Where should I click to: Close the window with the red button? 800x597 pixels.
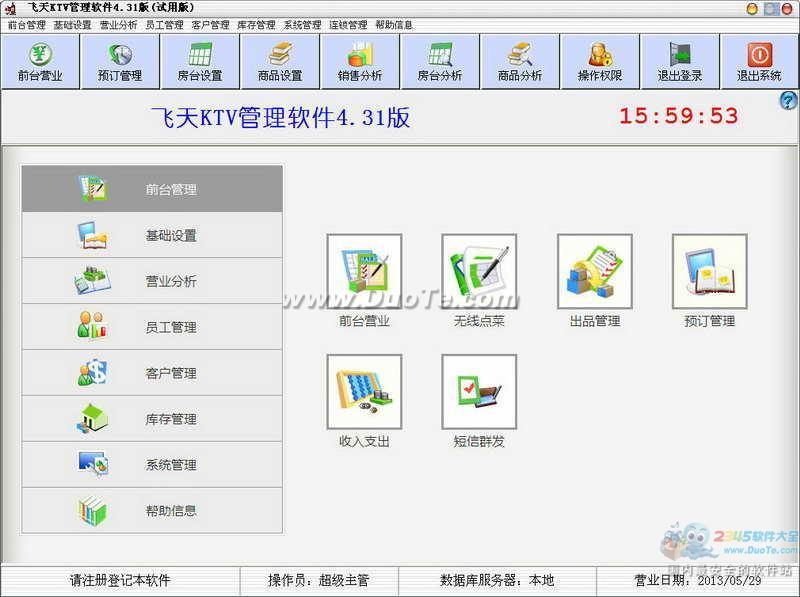click(787, 9)
